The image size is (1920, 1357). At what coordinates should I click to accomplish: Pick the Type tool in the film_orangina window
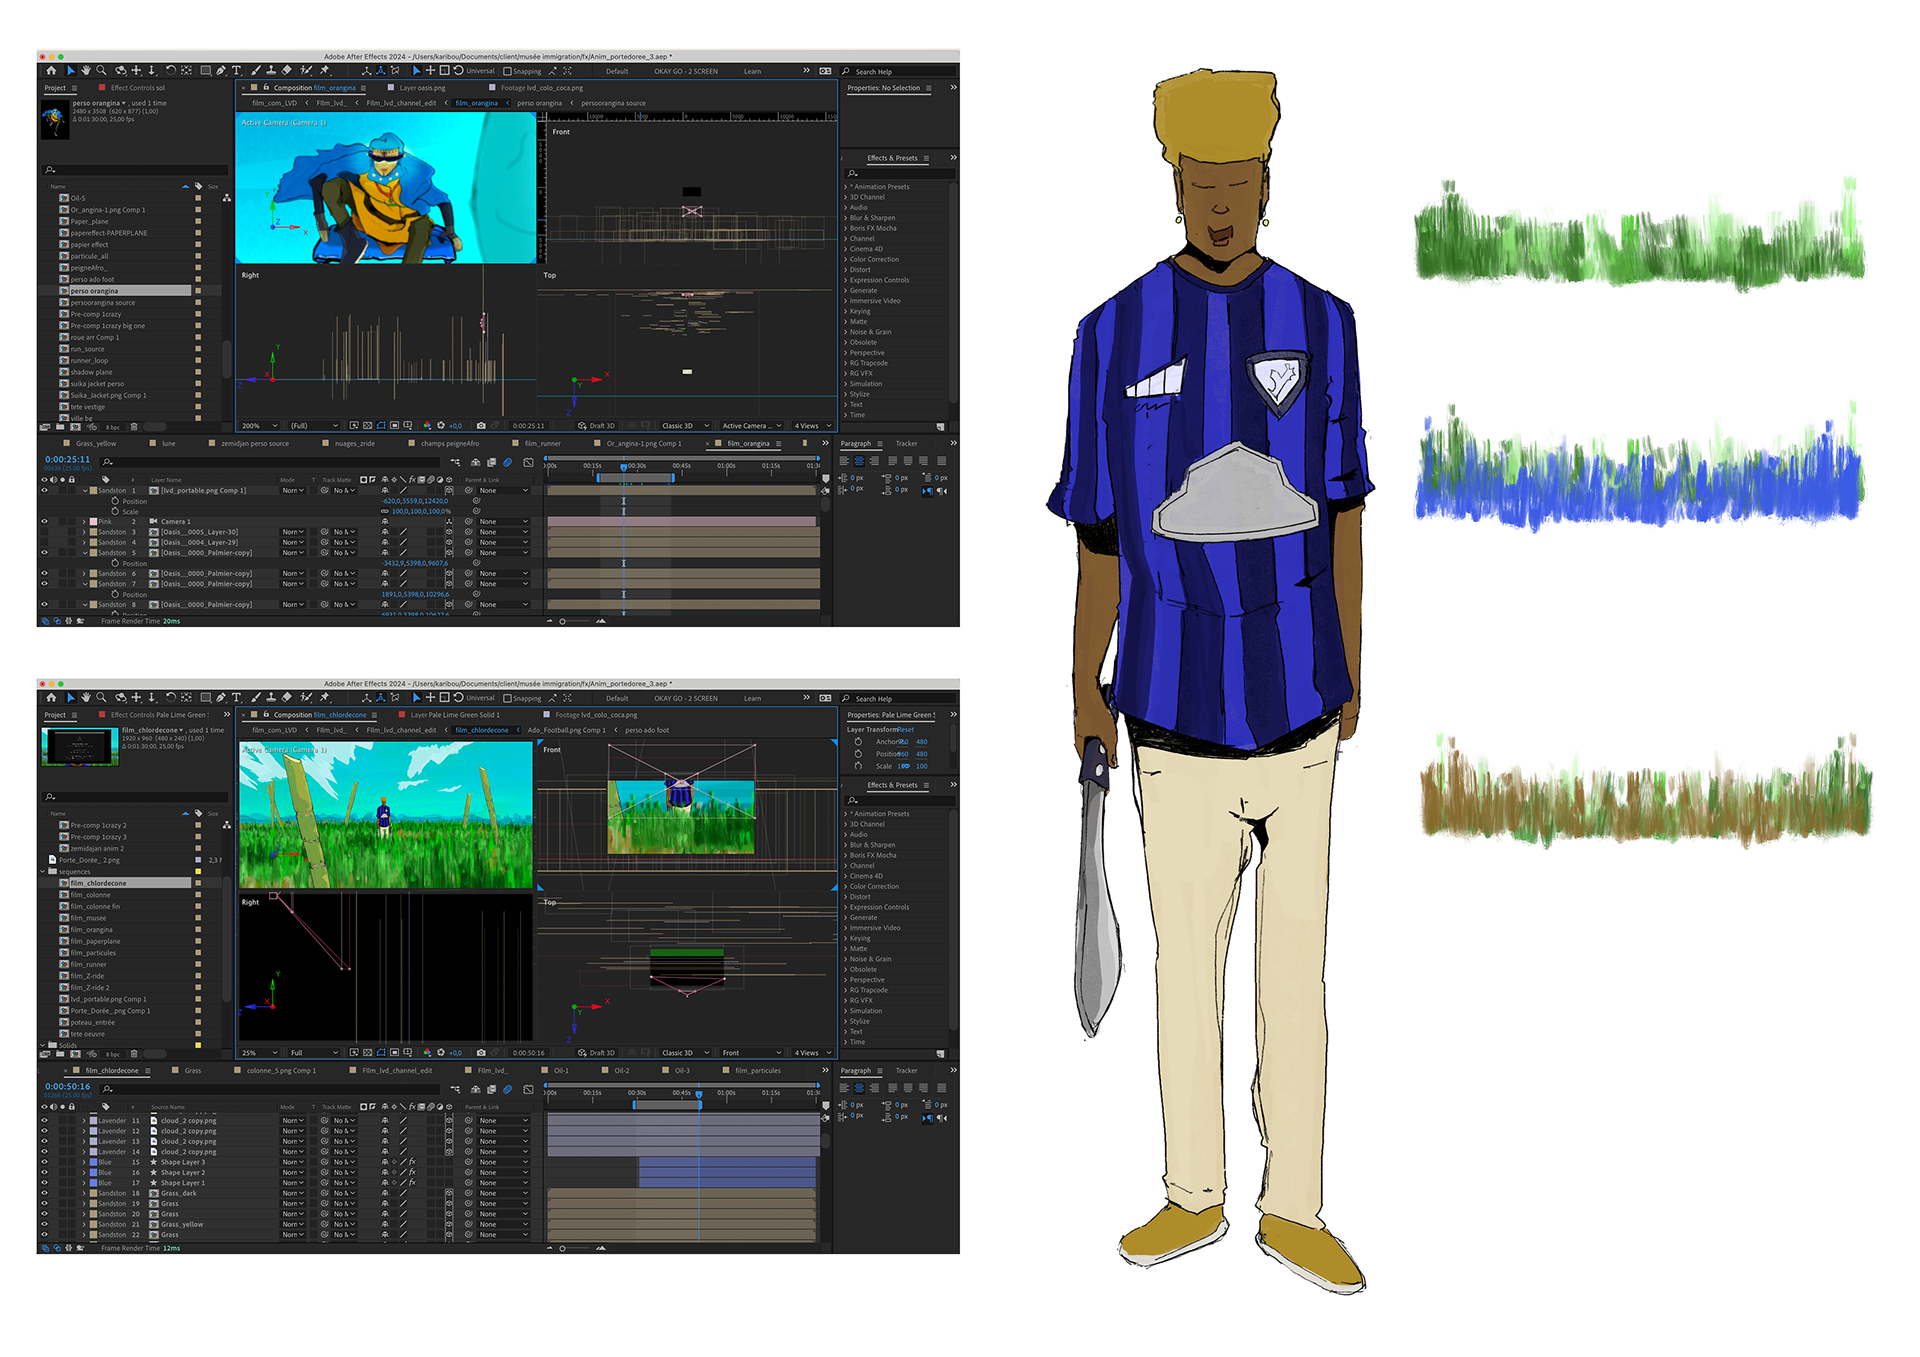(x=237, y=71)
